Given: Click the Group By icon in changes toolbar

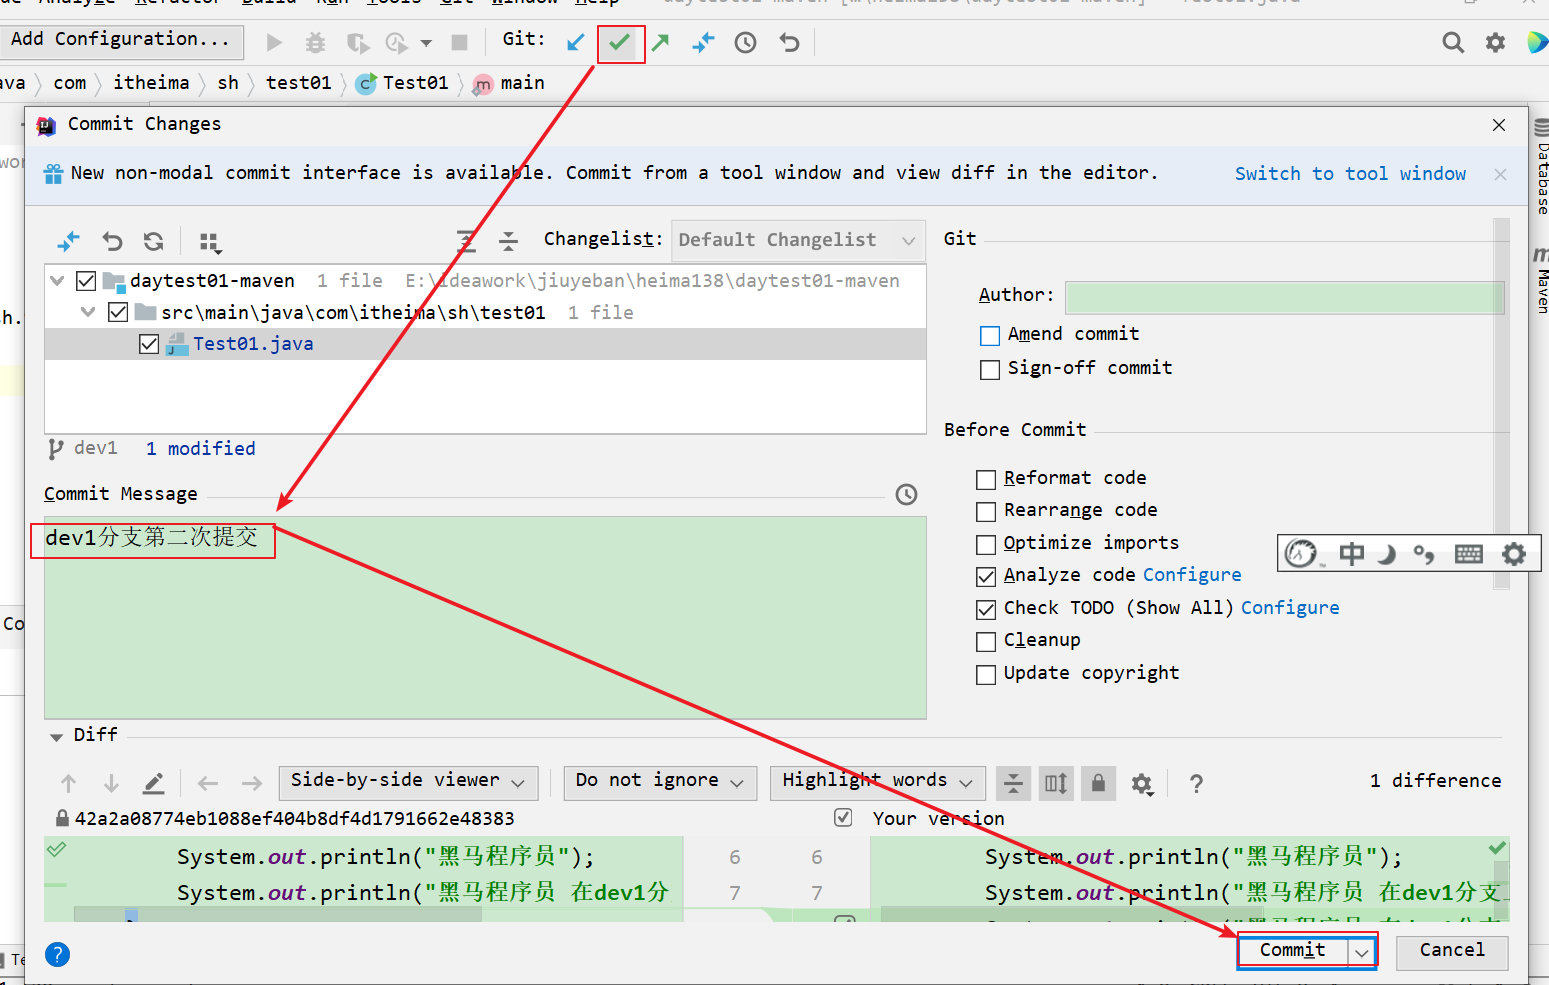Looking at the screenshot, I should click(209, 242).
